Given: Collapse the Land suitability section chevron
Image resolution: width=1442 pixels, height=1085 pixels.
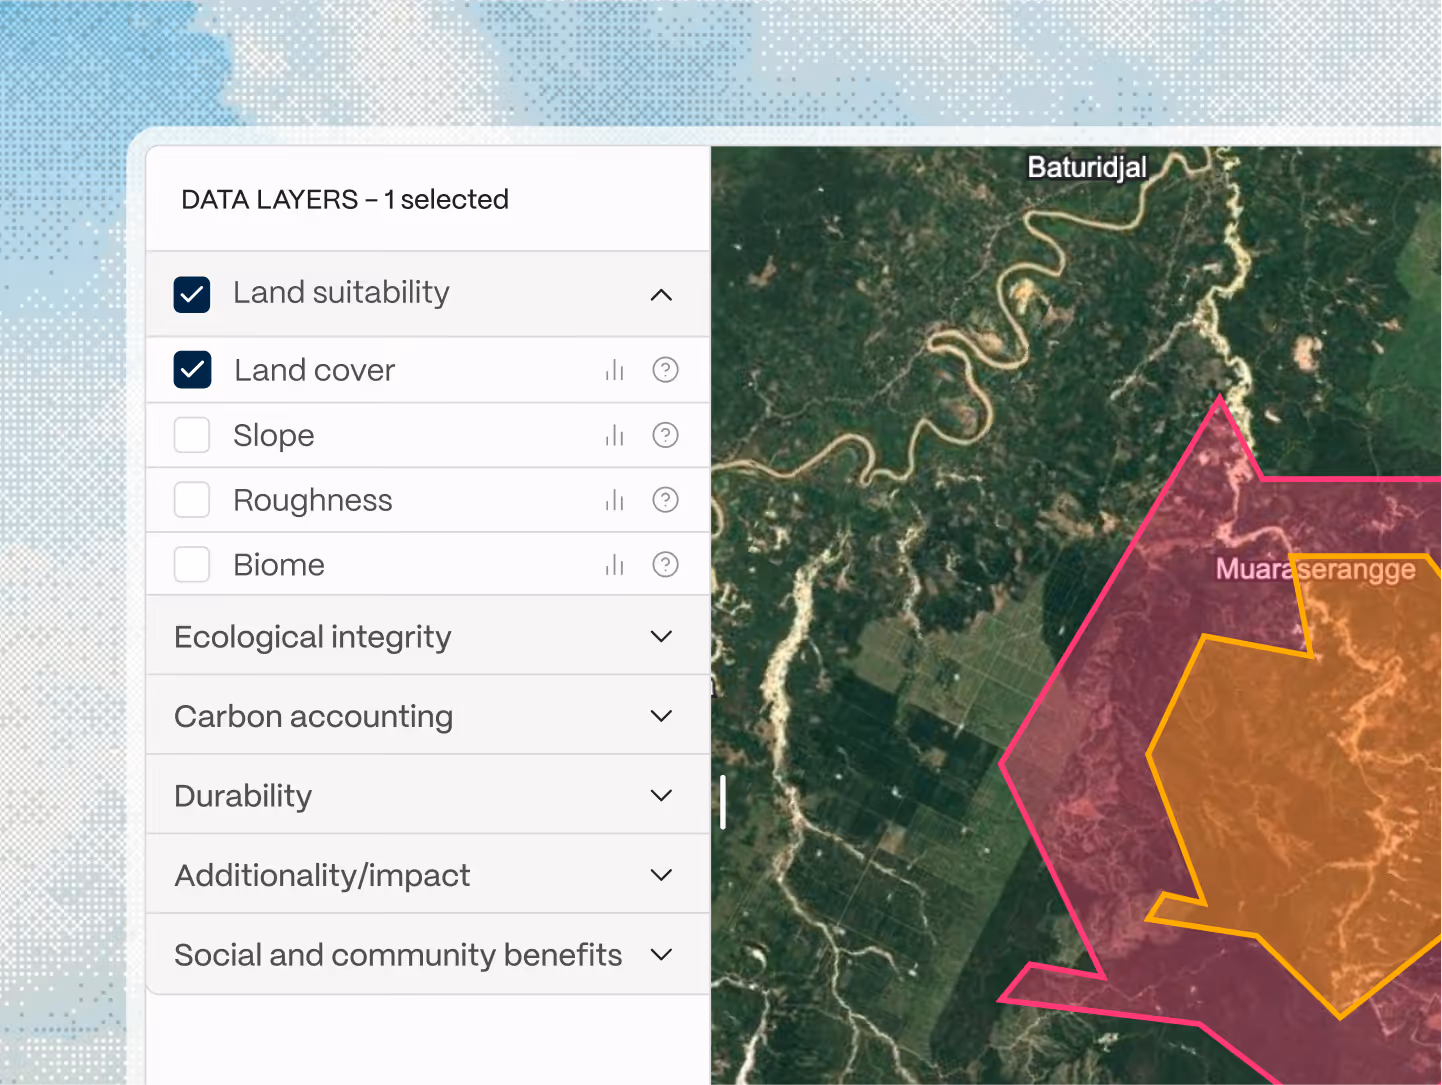Looking at the screenshot, I should [661, 294].
